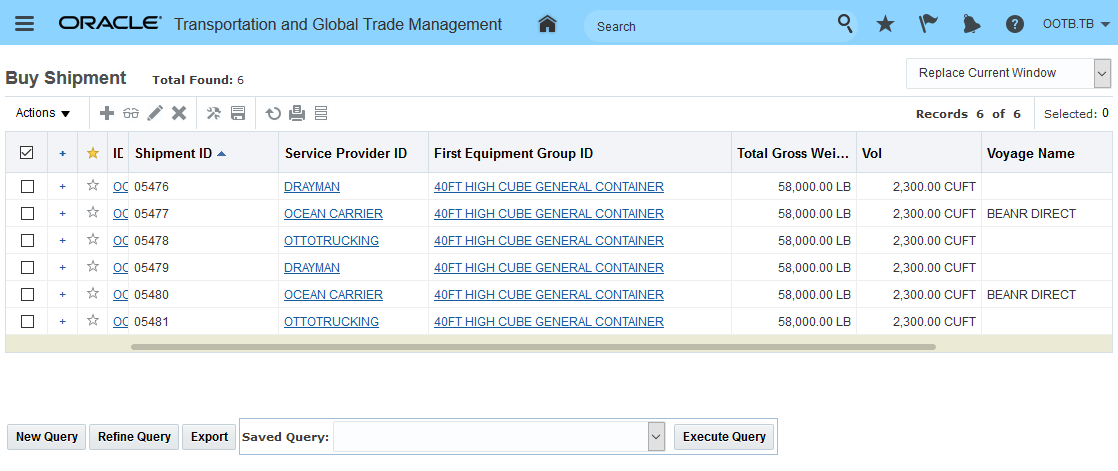1118x471 pixels.
Task: Expand row details for shipment 05477
Action: 62,213
